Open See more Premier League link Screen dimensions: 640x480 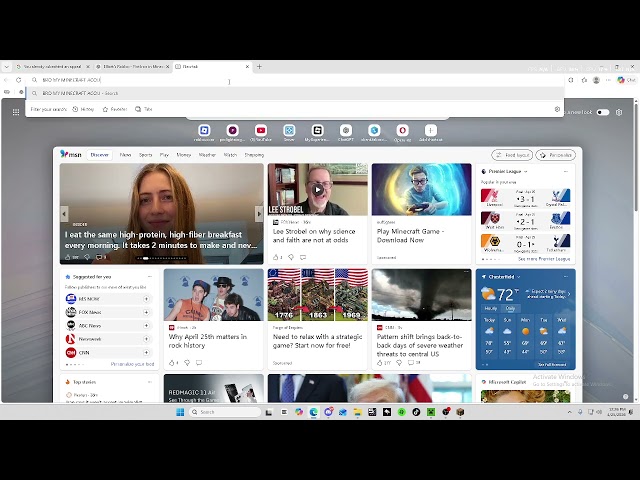[544, 259]
